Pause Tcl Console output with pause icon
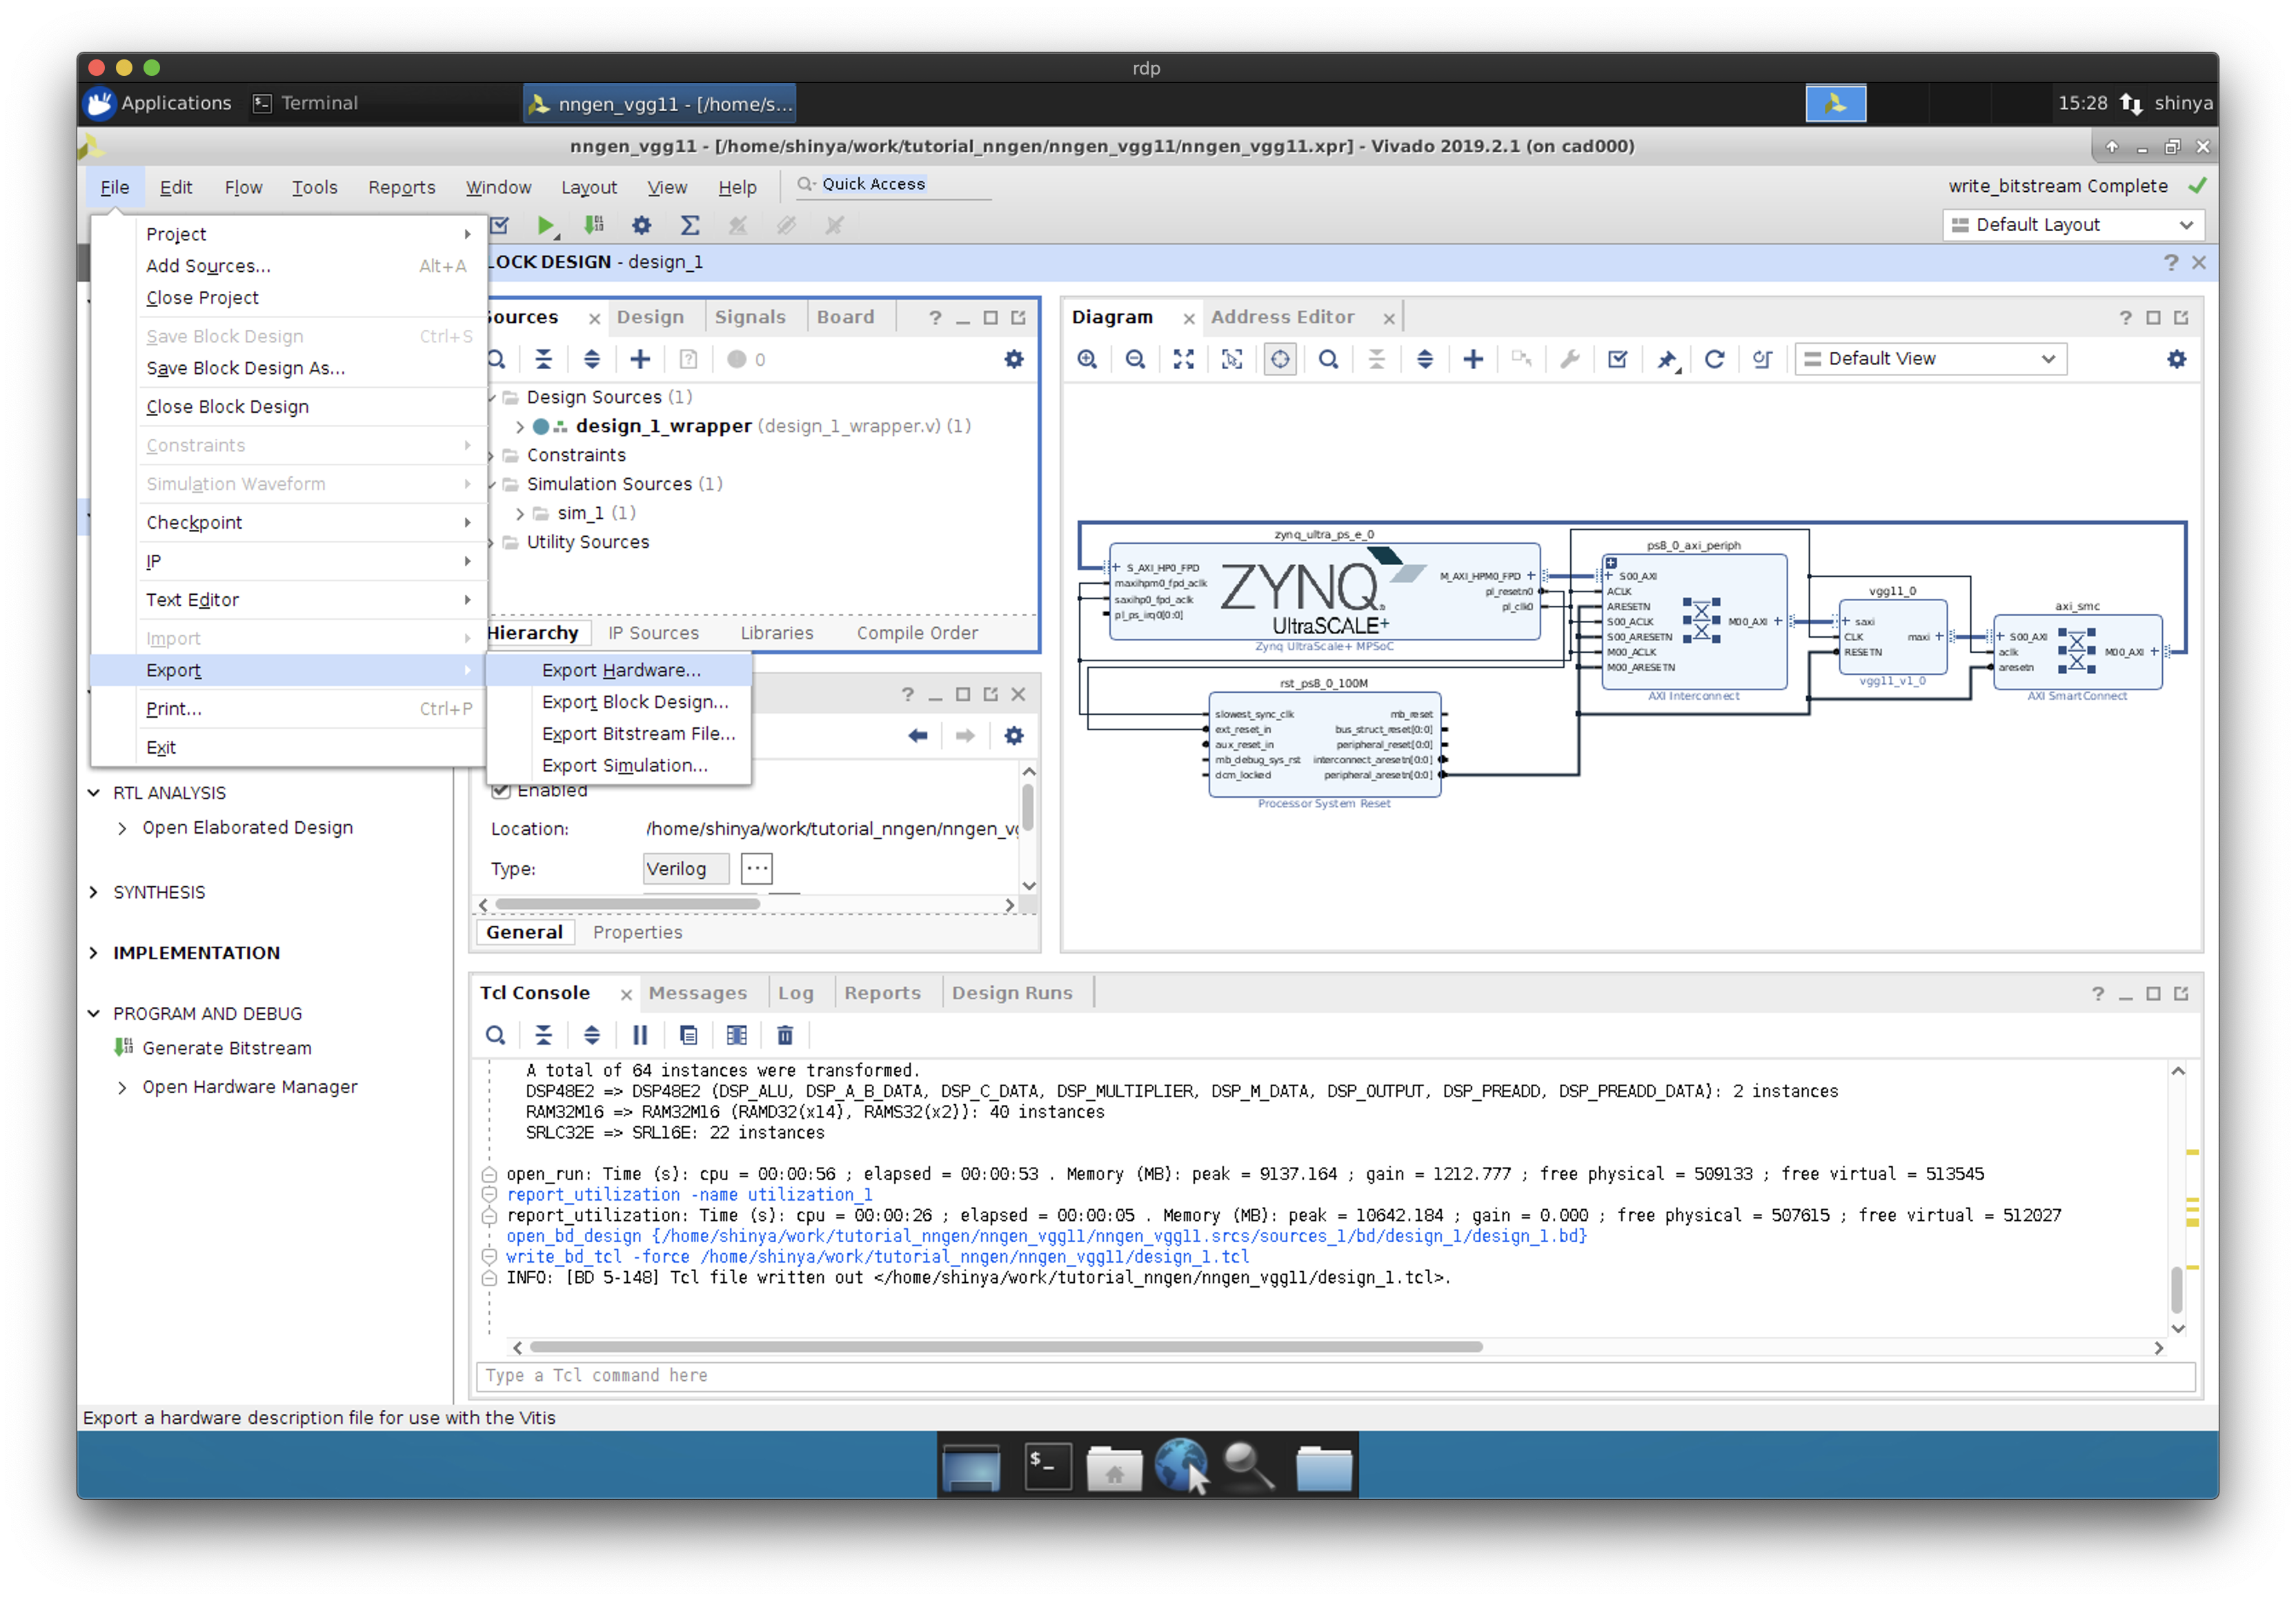Image resolution: width=2296 pixels, height=1601 pixels. point(640,1035)
